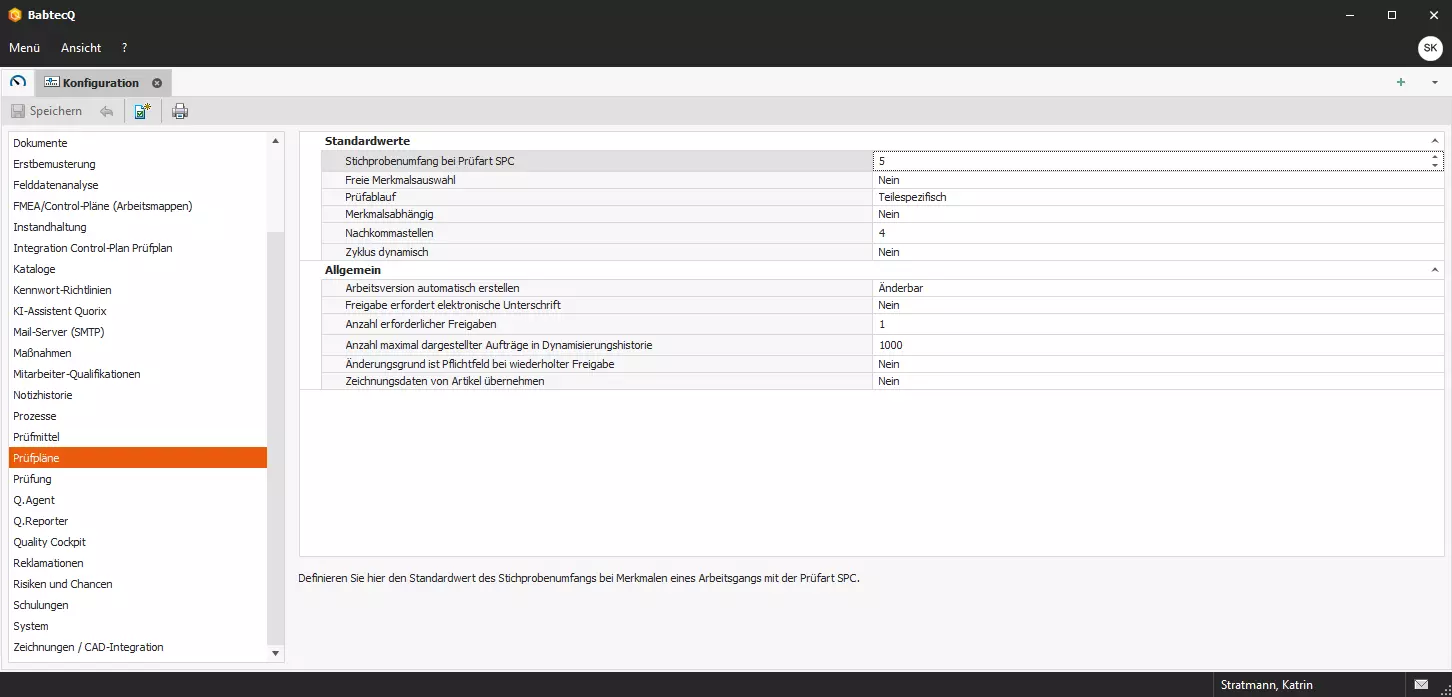
Task: Click Zyklus dynamisch value Nein
Action: pos(1158,252)
